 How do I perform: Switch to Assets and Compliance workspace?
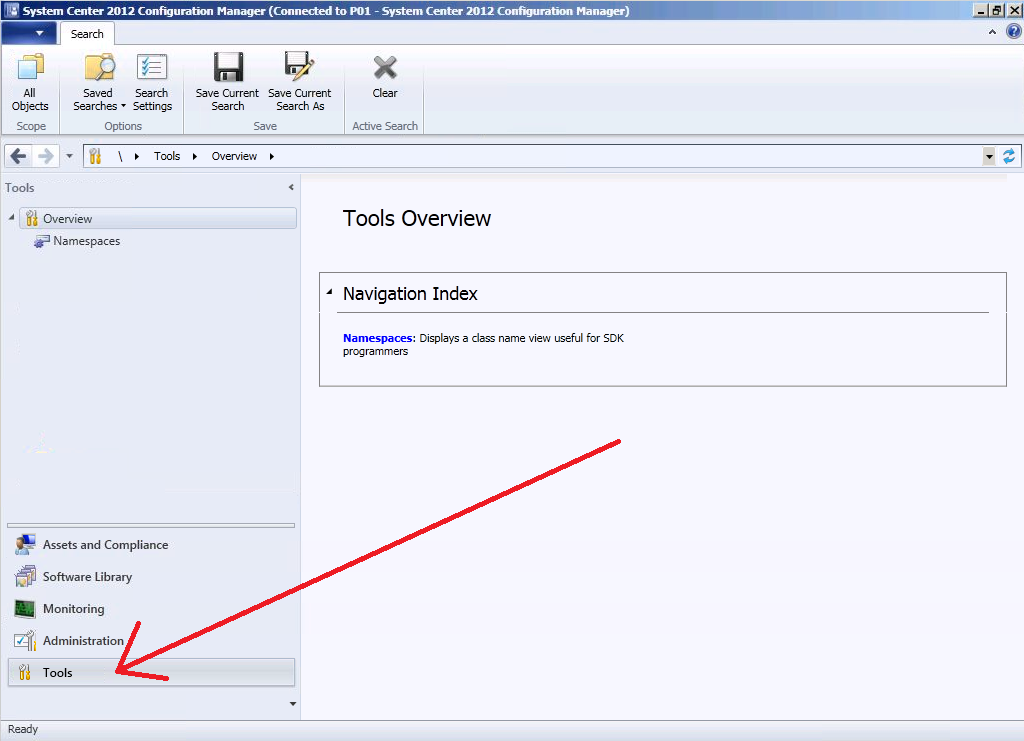(152, 544)
